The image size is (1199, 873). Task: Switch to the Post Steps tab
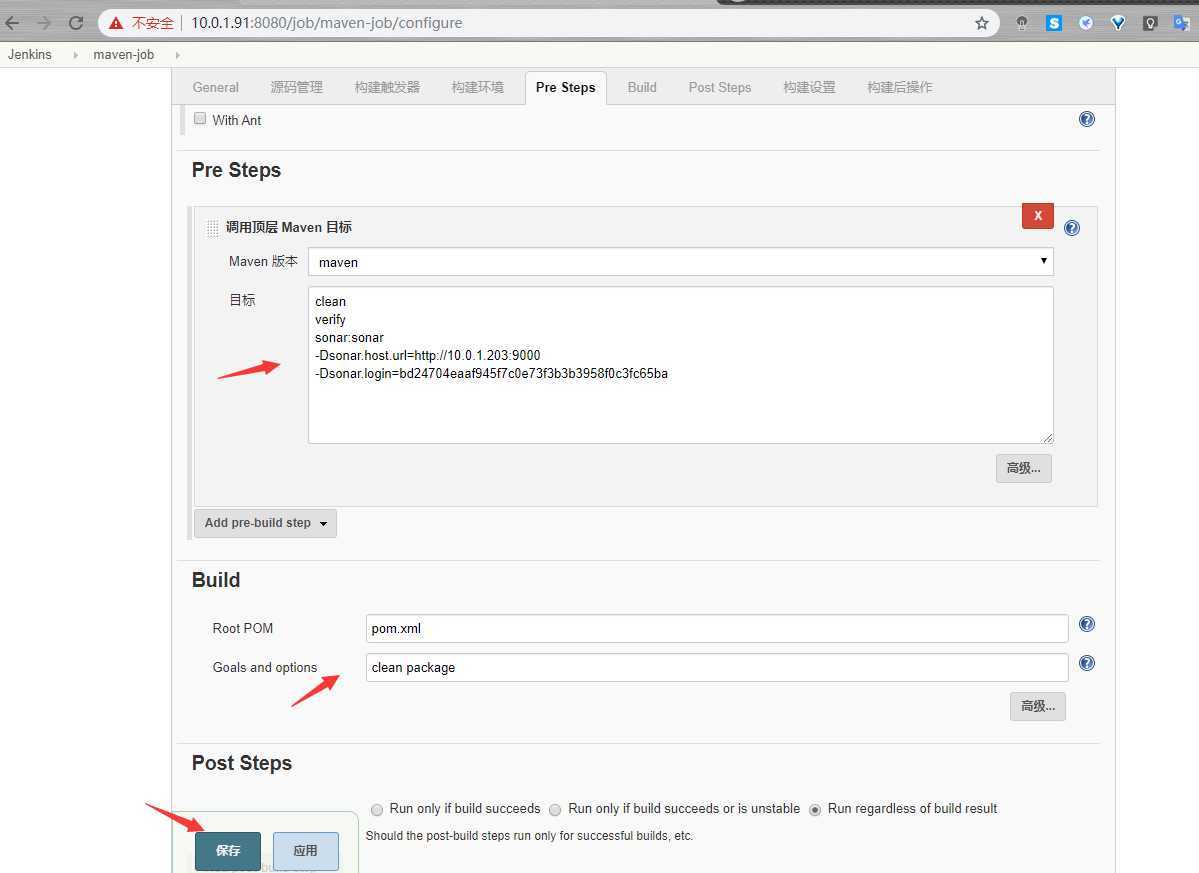point(720,87)
